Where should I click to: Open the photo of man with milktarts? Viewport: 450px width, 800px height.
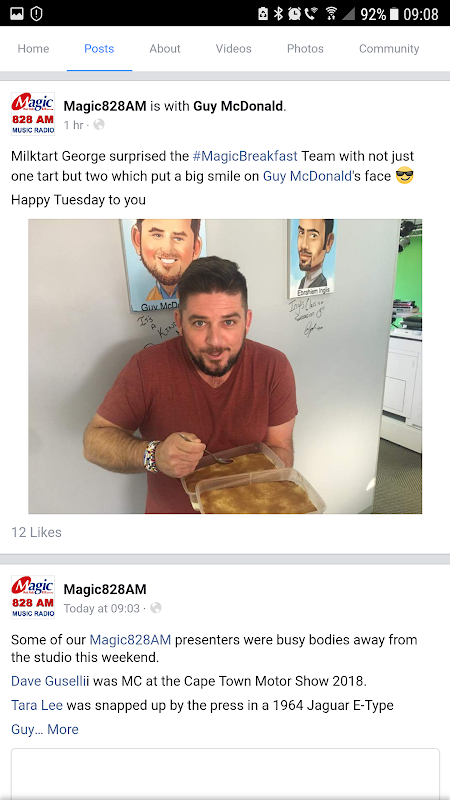(225, 366)
